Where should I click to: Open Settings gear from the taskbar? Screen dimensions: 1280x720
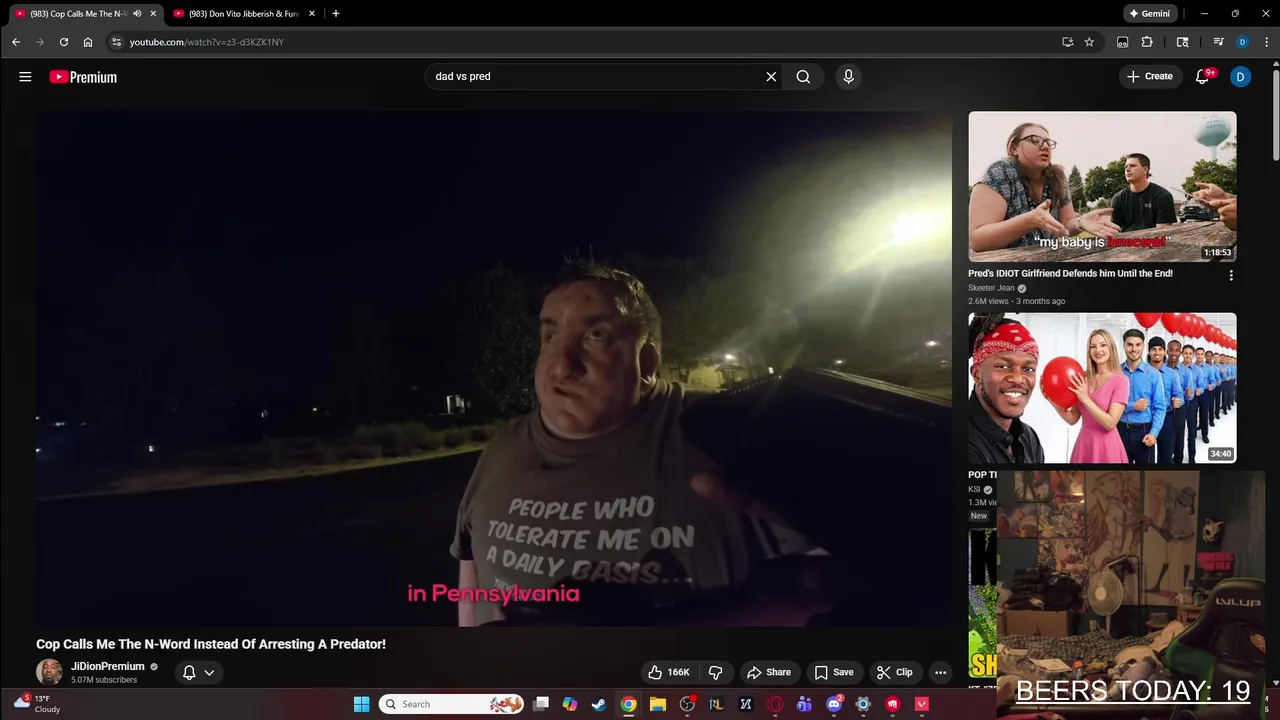pyautogui.click(x=863, y=704)
